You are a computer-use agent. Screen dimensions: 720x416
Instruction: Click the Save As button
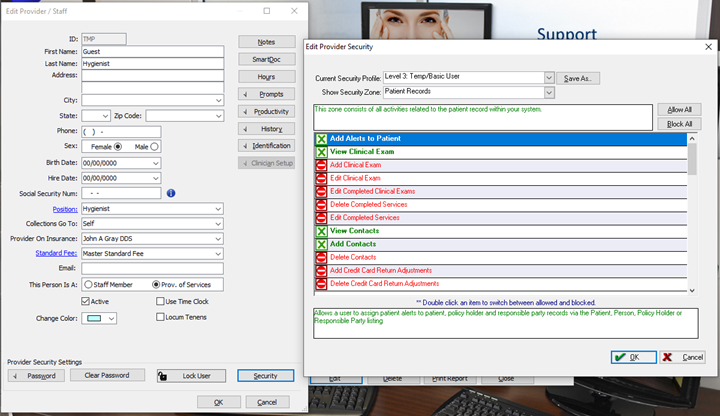click(x=578, y=79)
